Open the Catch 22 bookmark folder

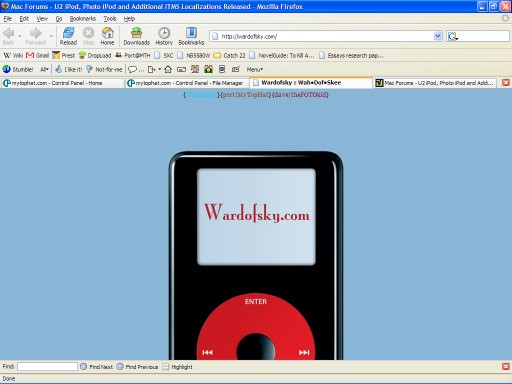pos(229,55)
